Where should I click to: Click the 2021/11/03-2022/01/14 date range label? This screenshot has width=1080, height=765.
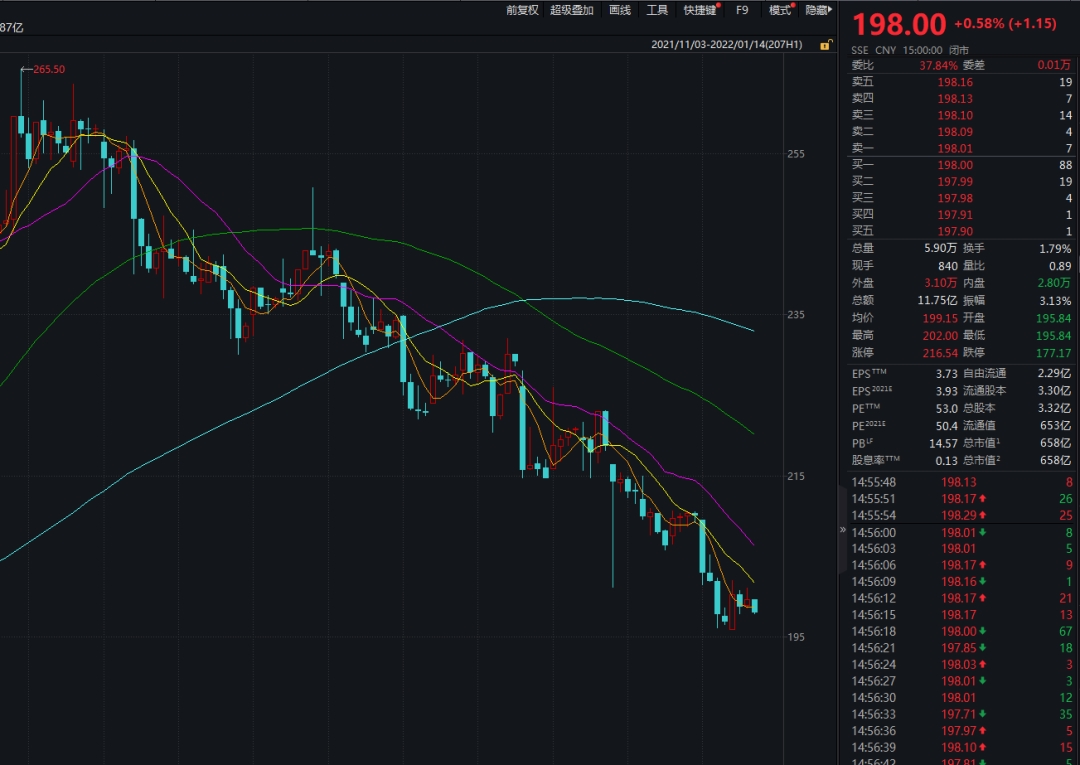click(x=727, y=45)
